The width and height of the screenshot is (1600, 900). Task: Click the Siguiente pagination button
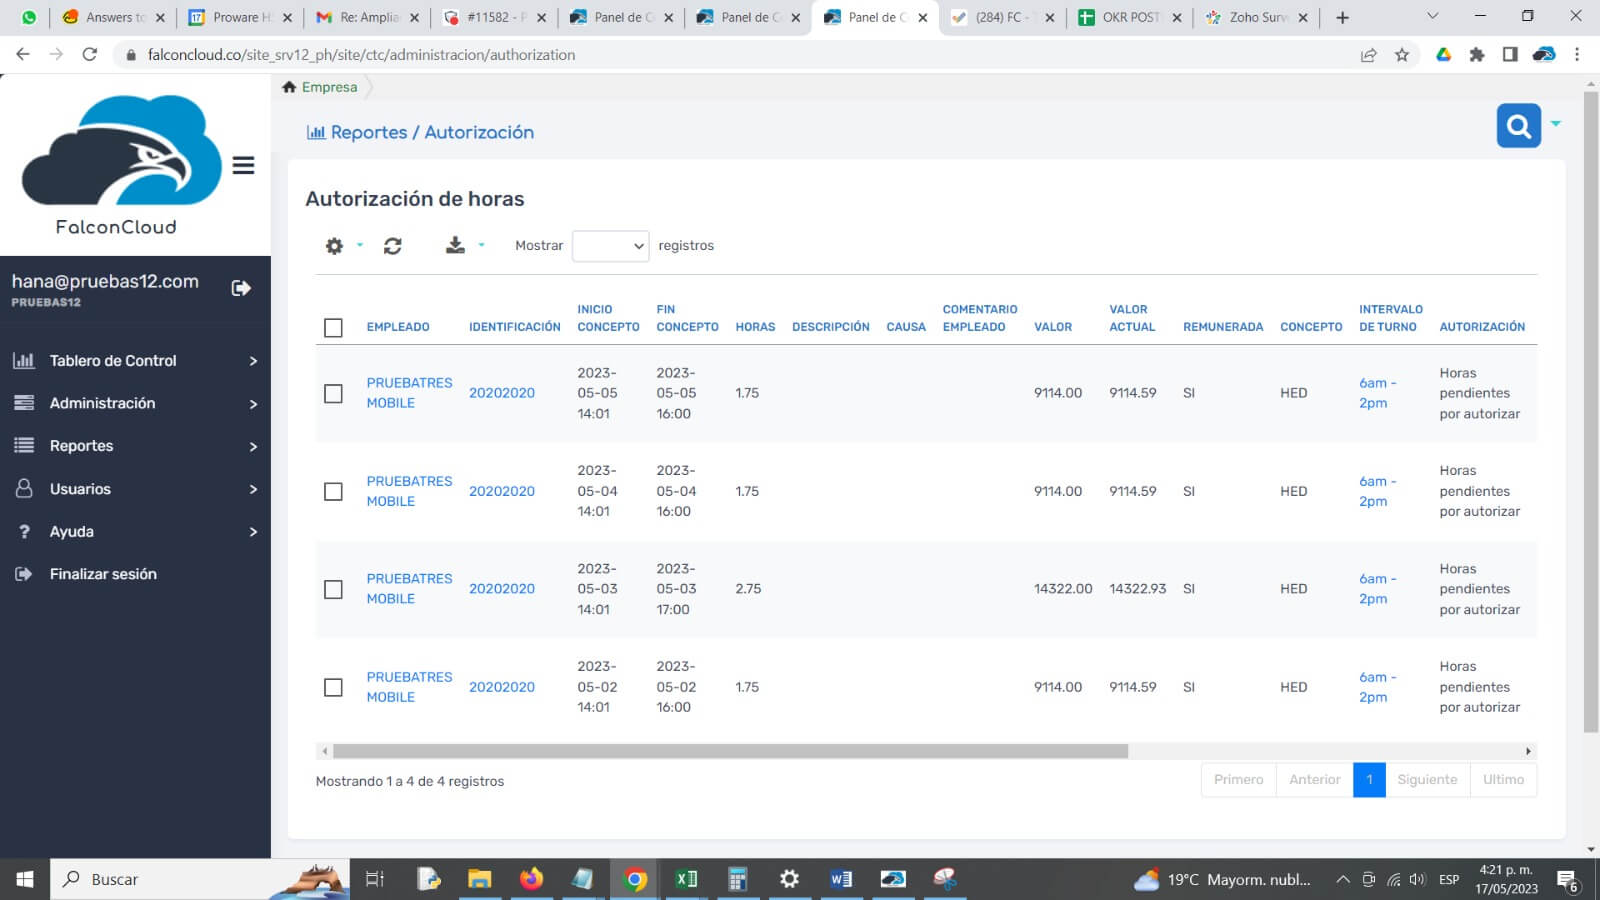tap(1427, 780)
